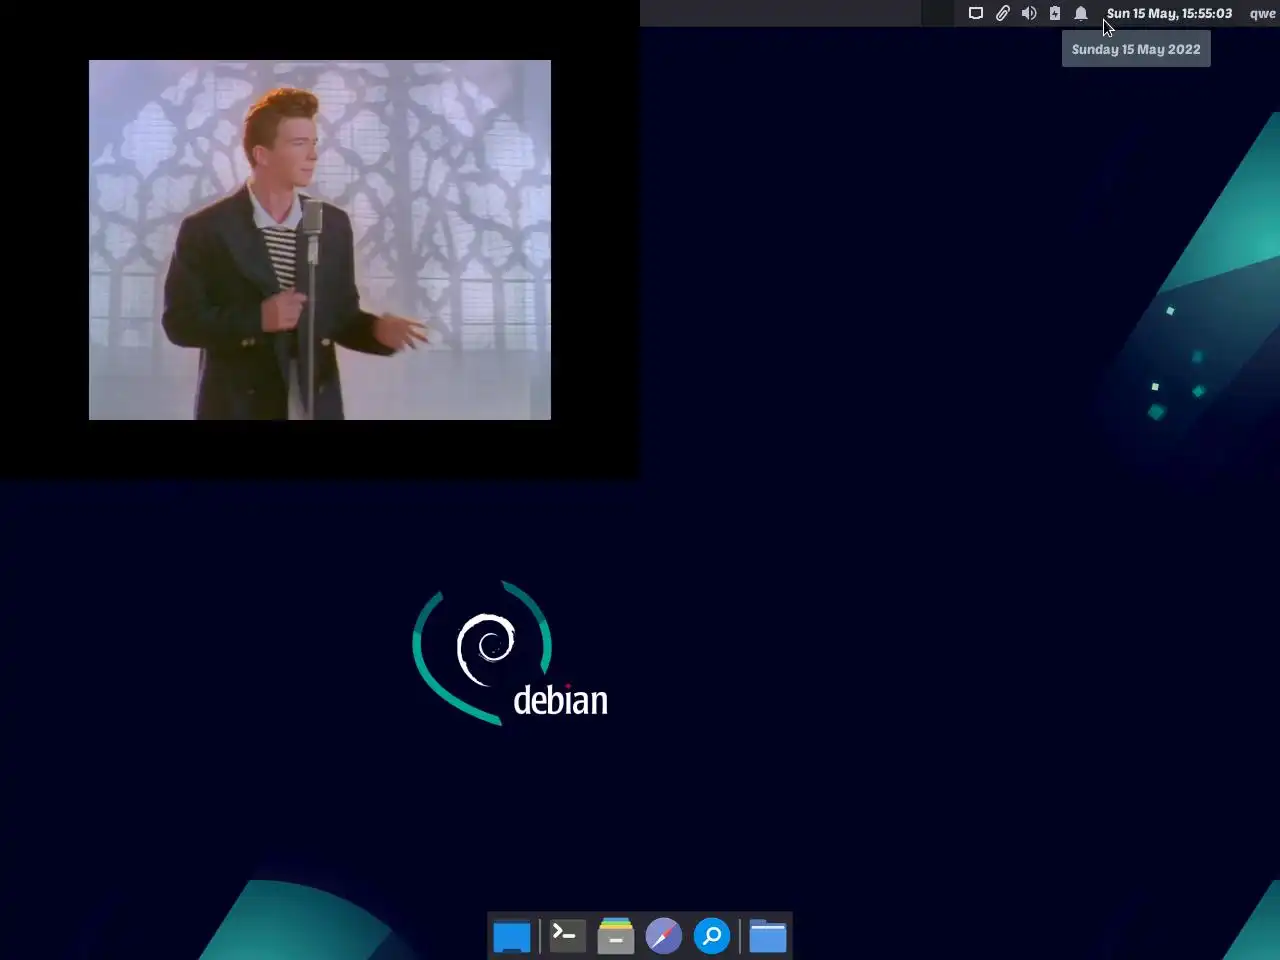Open the clipboard paperclip tray icon
1280x960 pixels.
(1002, 13)
